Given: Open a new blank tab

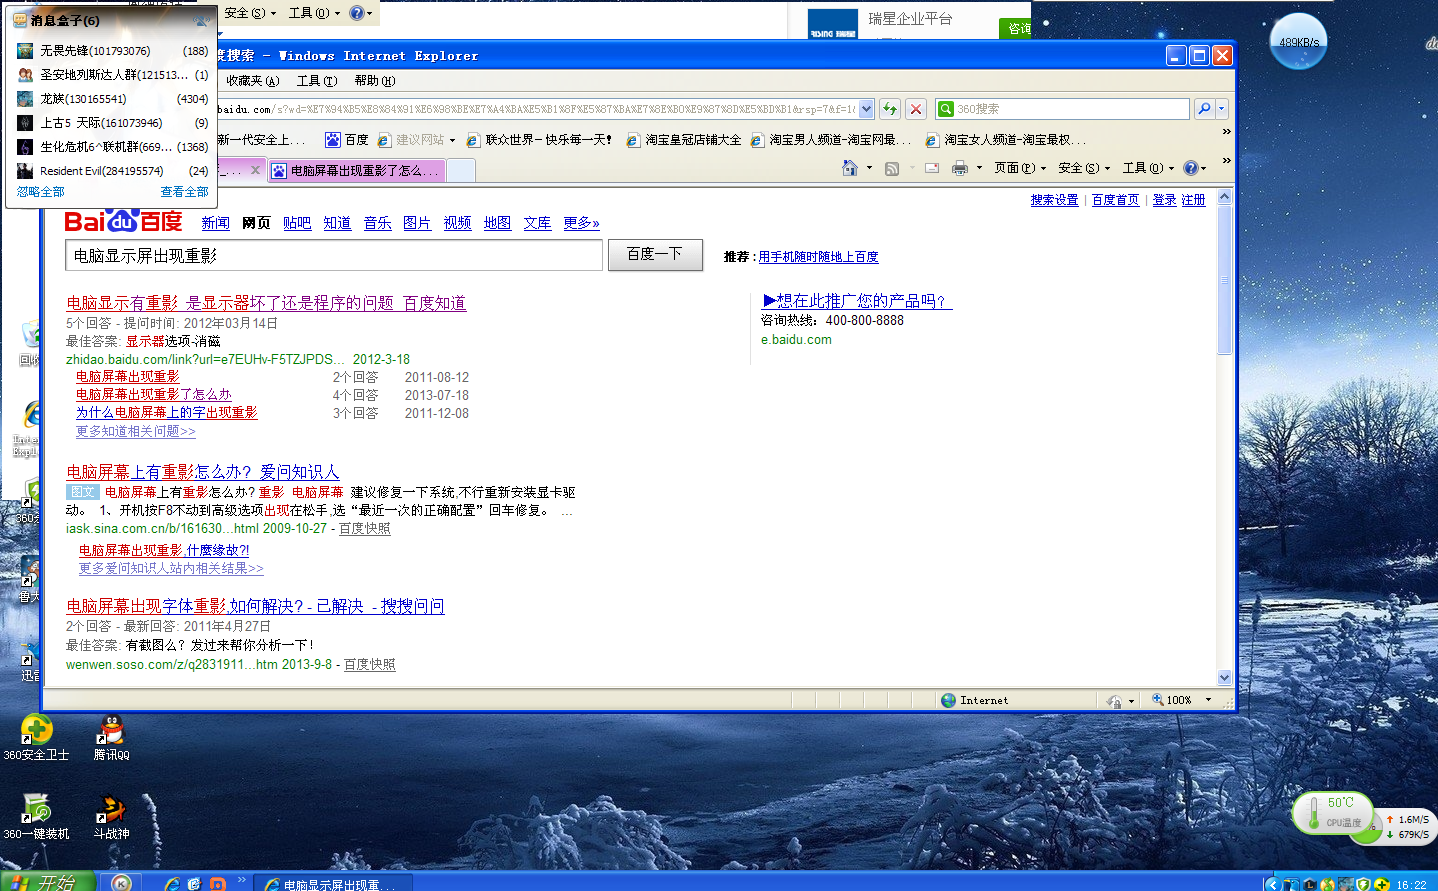Looking at the screenshot, I should [460, 171].
